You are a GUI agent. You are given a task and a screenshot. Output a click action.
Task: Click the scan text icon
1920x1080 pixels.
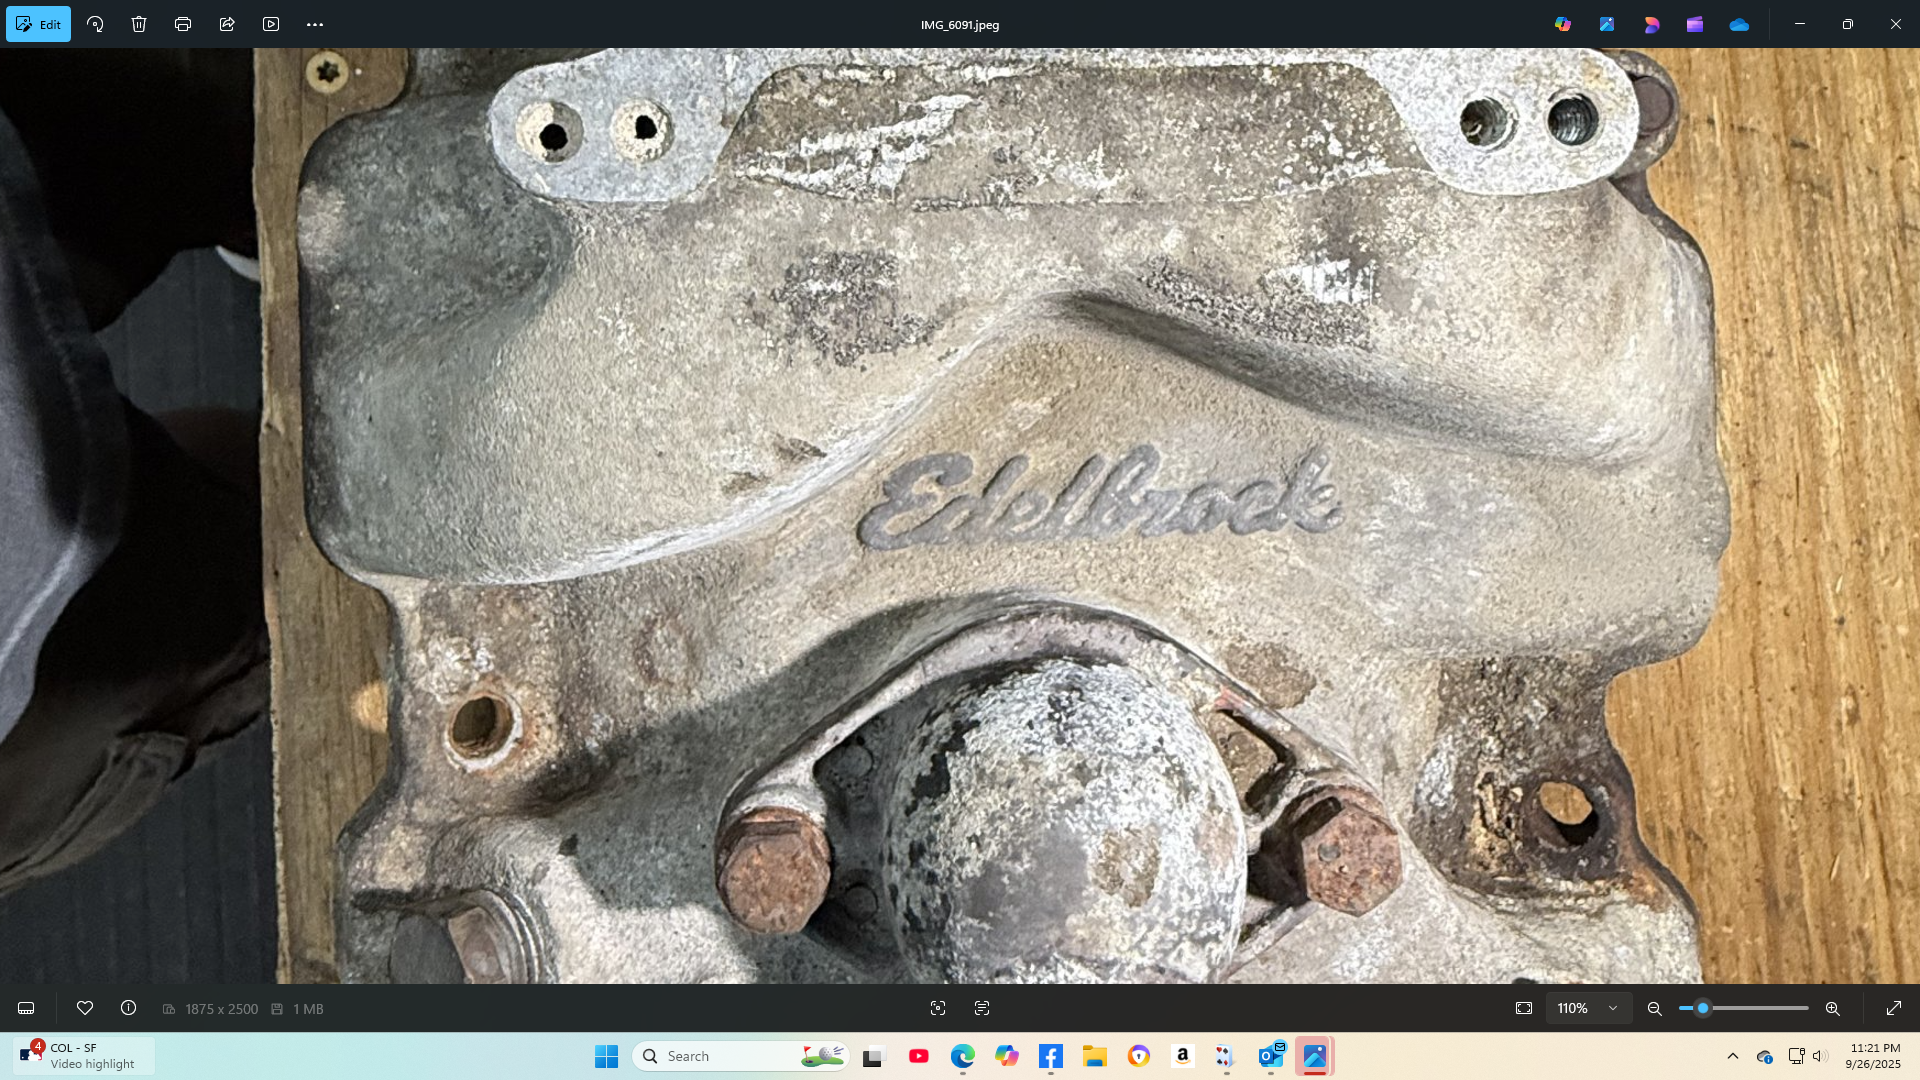982,1009
